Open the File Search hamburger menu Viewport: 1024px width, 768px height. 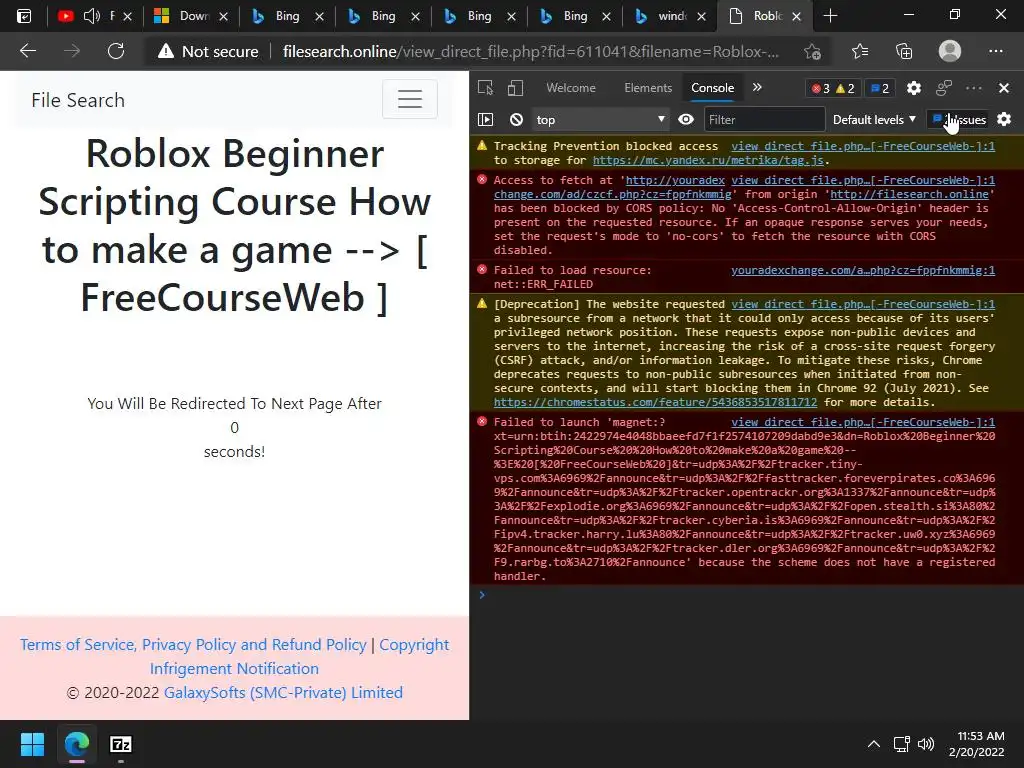[409, 99]
